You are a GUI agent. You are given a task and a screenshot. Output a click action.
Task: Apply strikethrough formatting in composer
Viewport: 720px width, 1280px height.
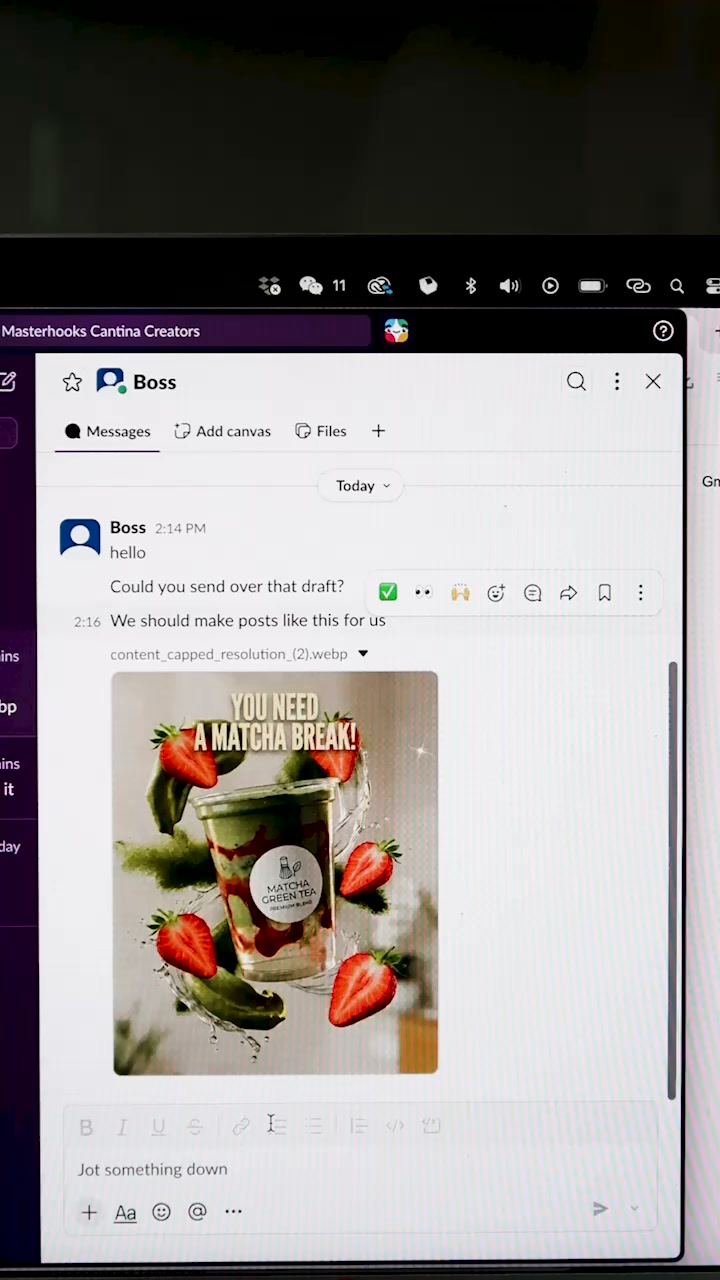195,1127
